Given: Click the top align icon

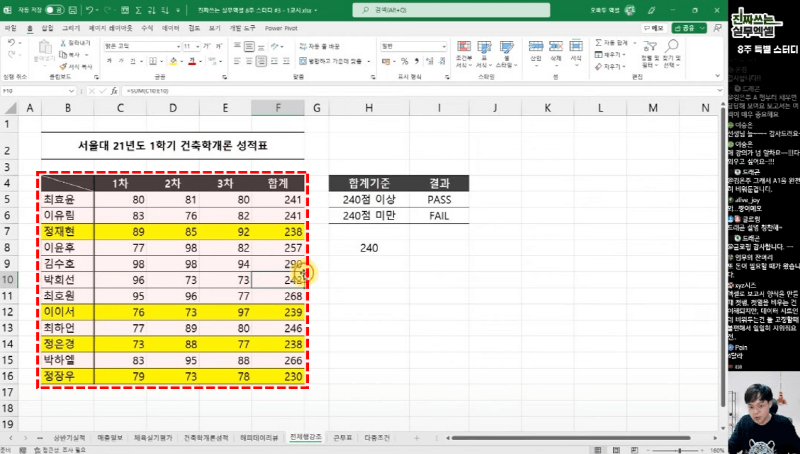Looking at the screenshot, I should [237, 46].
